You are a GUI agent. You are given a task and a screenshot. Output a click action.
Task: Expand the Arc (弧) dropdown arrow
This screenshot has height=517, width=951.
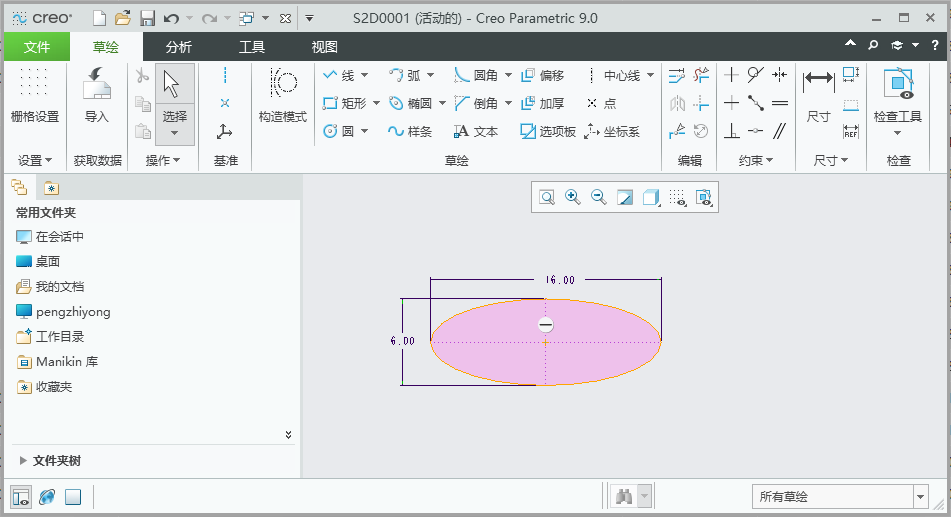(431, 75)
